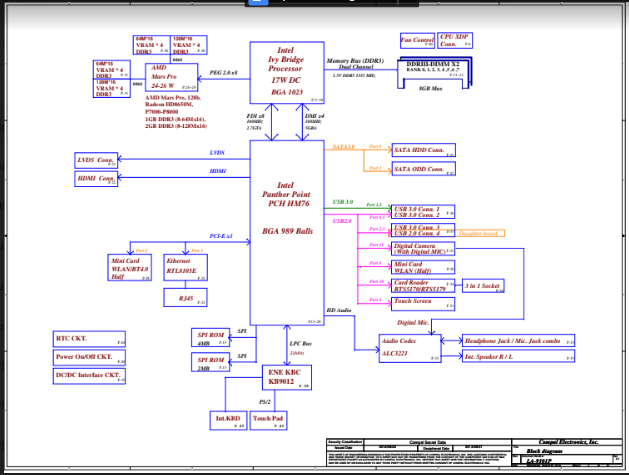Screen dimensions: 629x475
Task: Select the Memory Bus (DDR3) Dual Channel label
Action: tap(355, 64)
